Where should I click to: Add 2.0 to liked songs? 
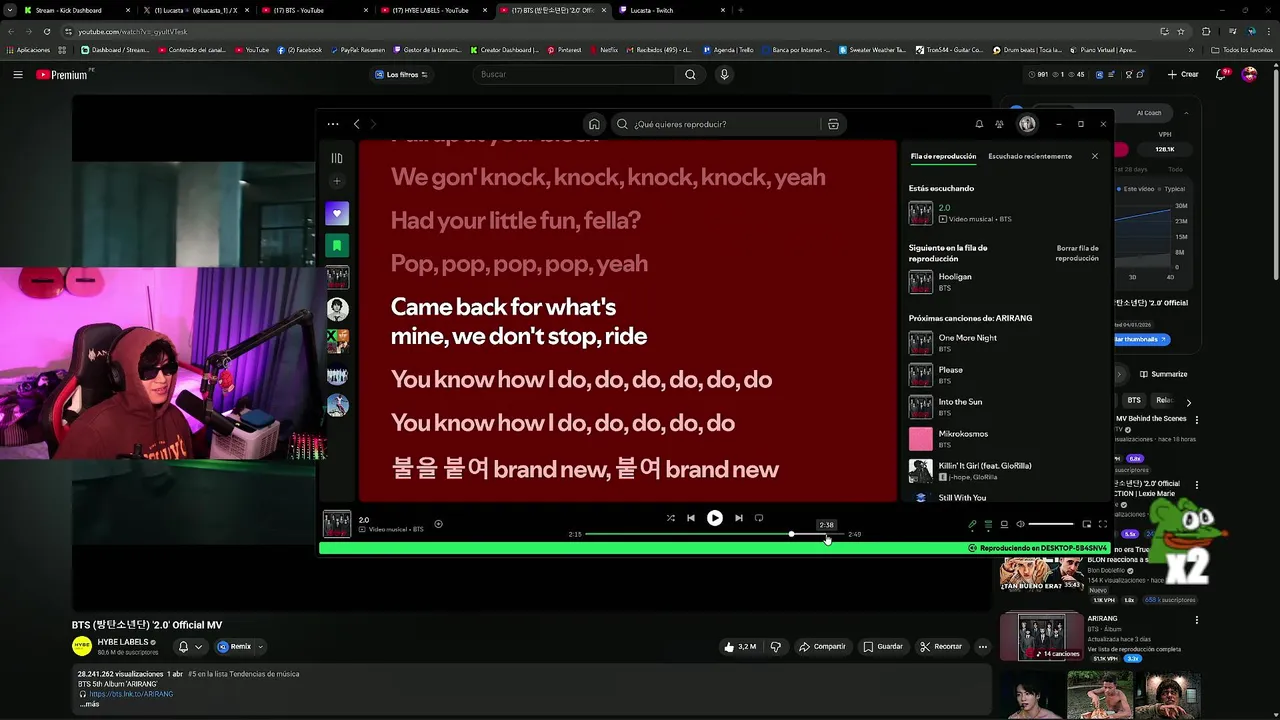pos(438,524)
